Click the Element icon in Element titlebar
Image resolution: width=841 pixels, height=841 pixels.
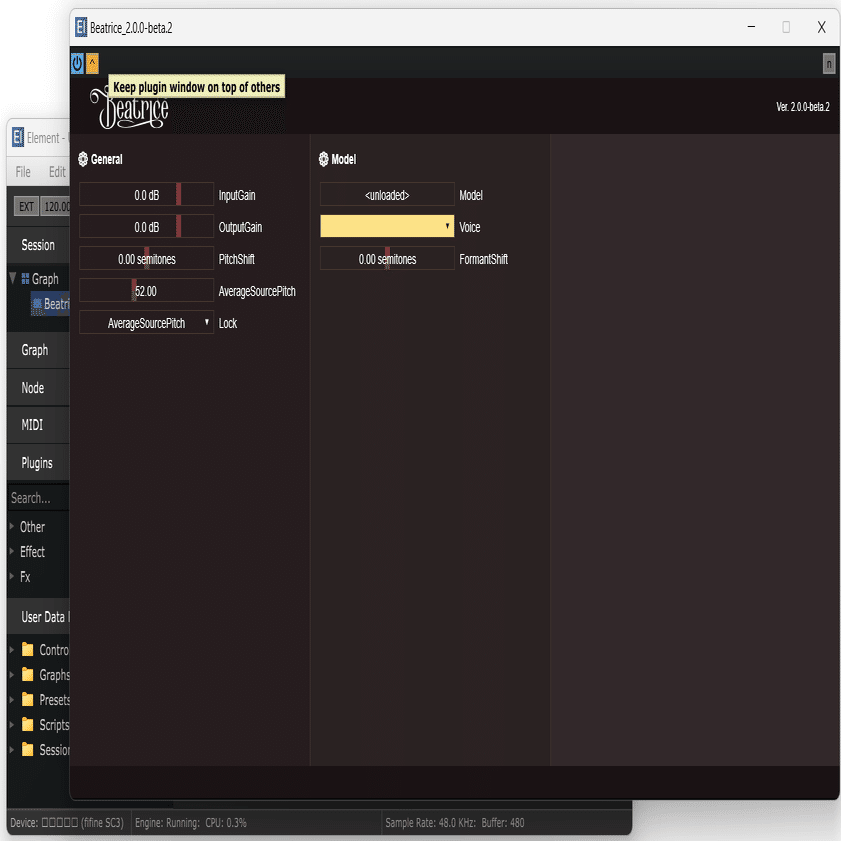pyautogui.click(x=18, y=137)
